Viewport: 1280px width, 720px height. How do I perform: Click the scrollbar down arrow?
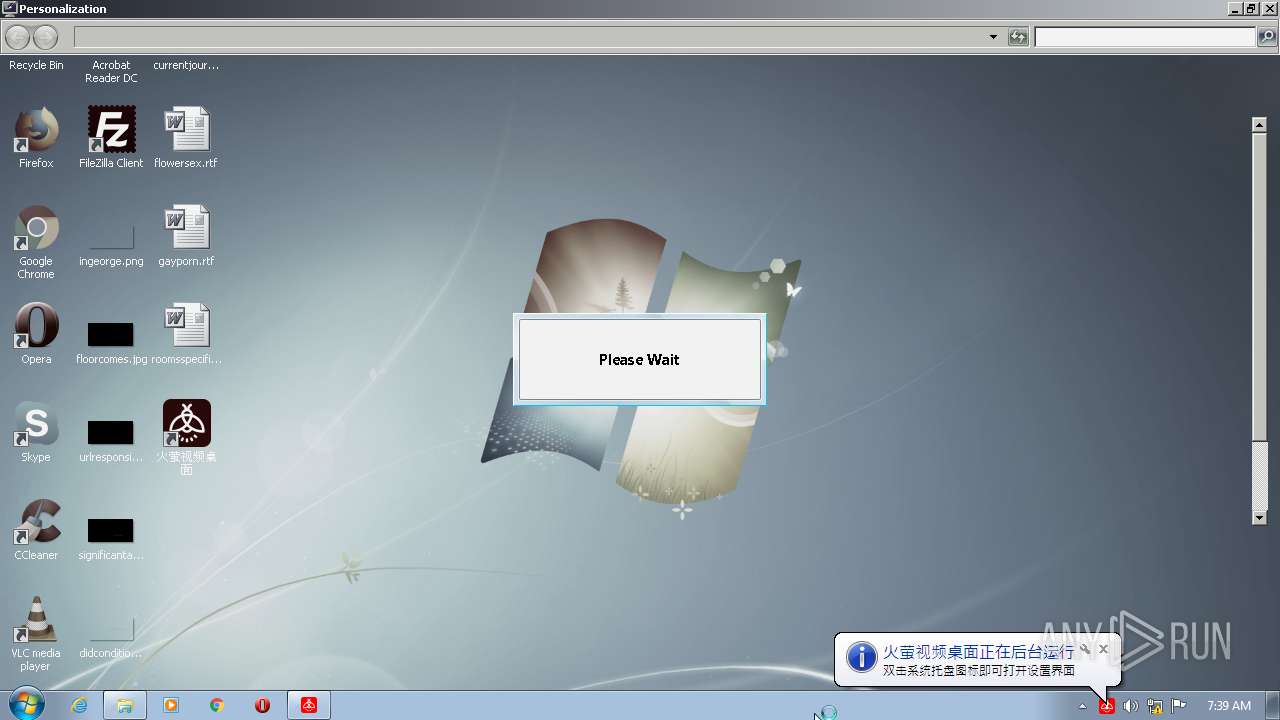tap(1260, 517)
